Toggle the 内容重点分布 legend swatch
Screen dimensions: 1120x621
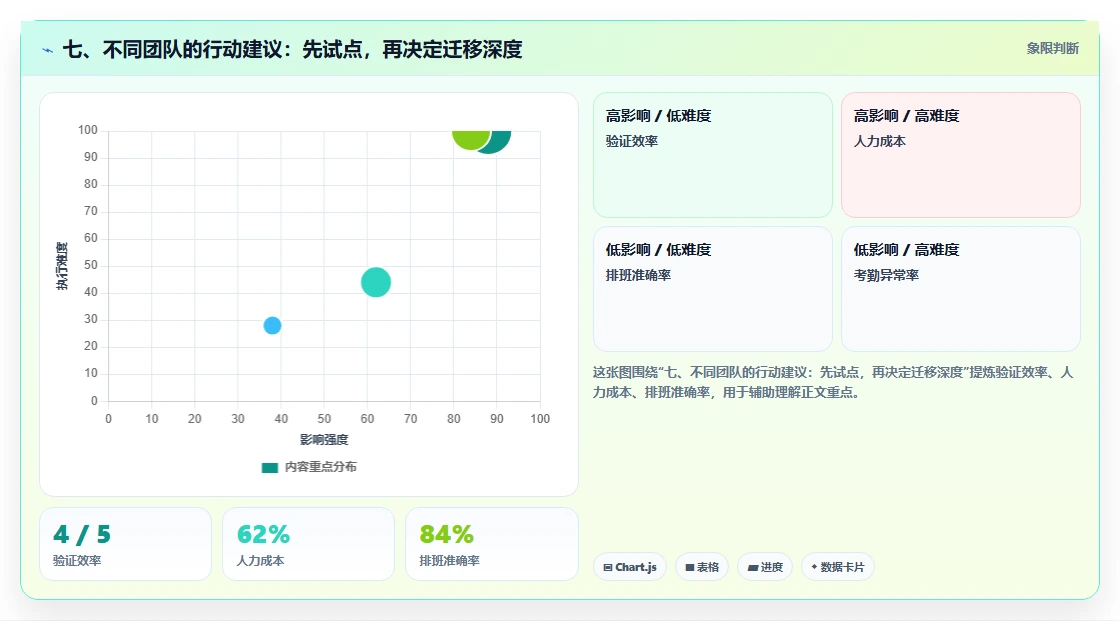[x=269, y=467]
